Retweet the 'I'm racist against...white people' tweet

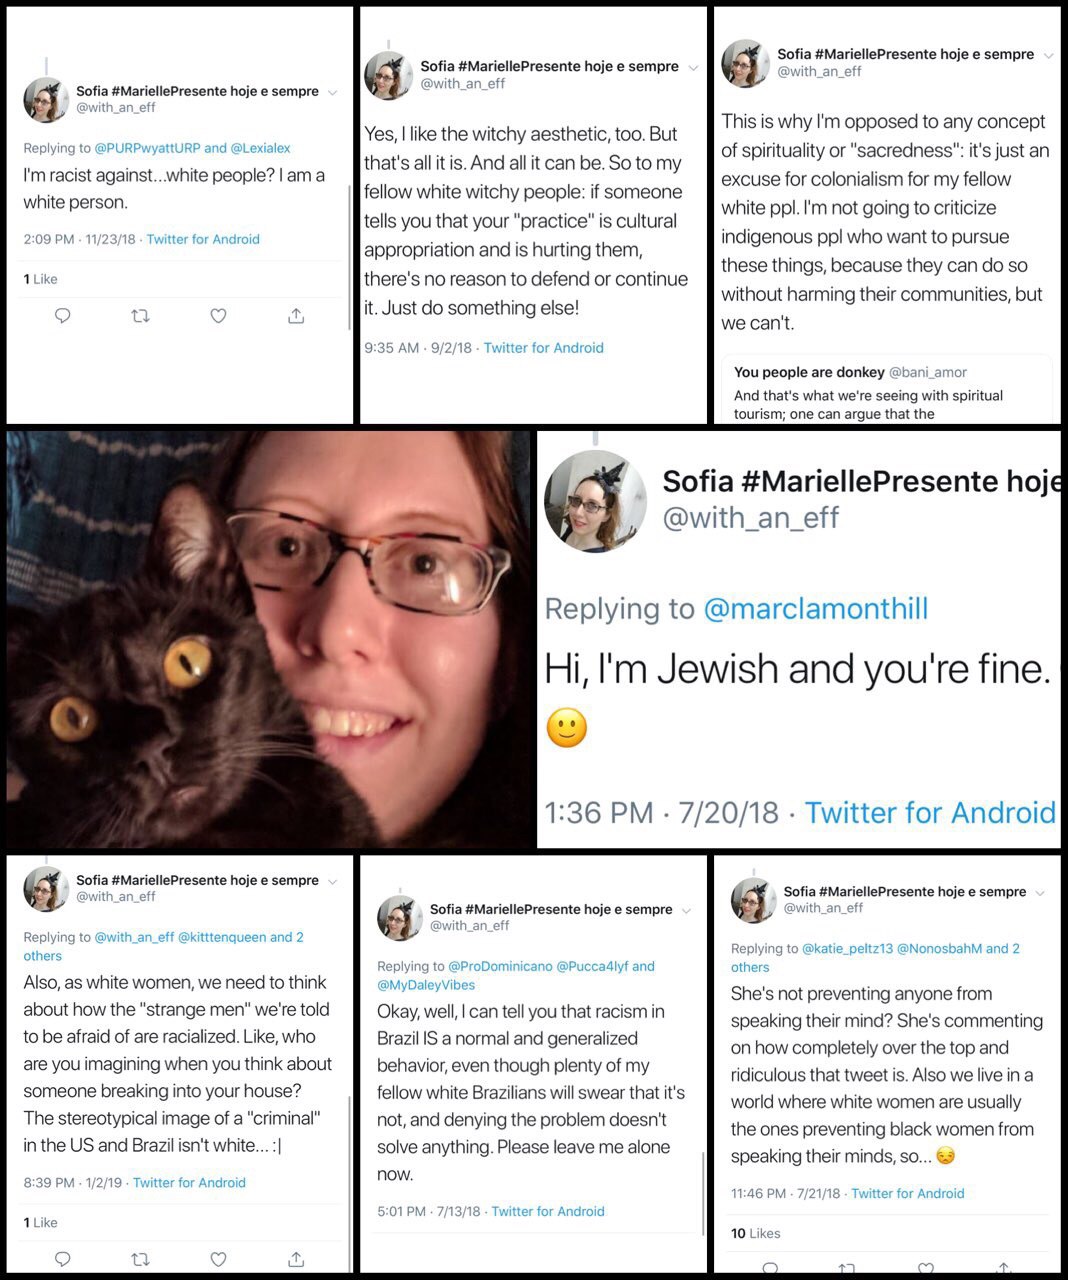coord(141,316)
